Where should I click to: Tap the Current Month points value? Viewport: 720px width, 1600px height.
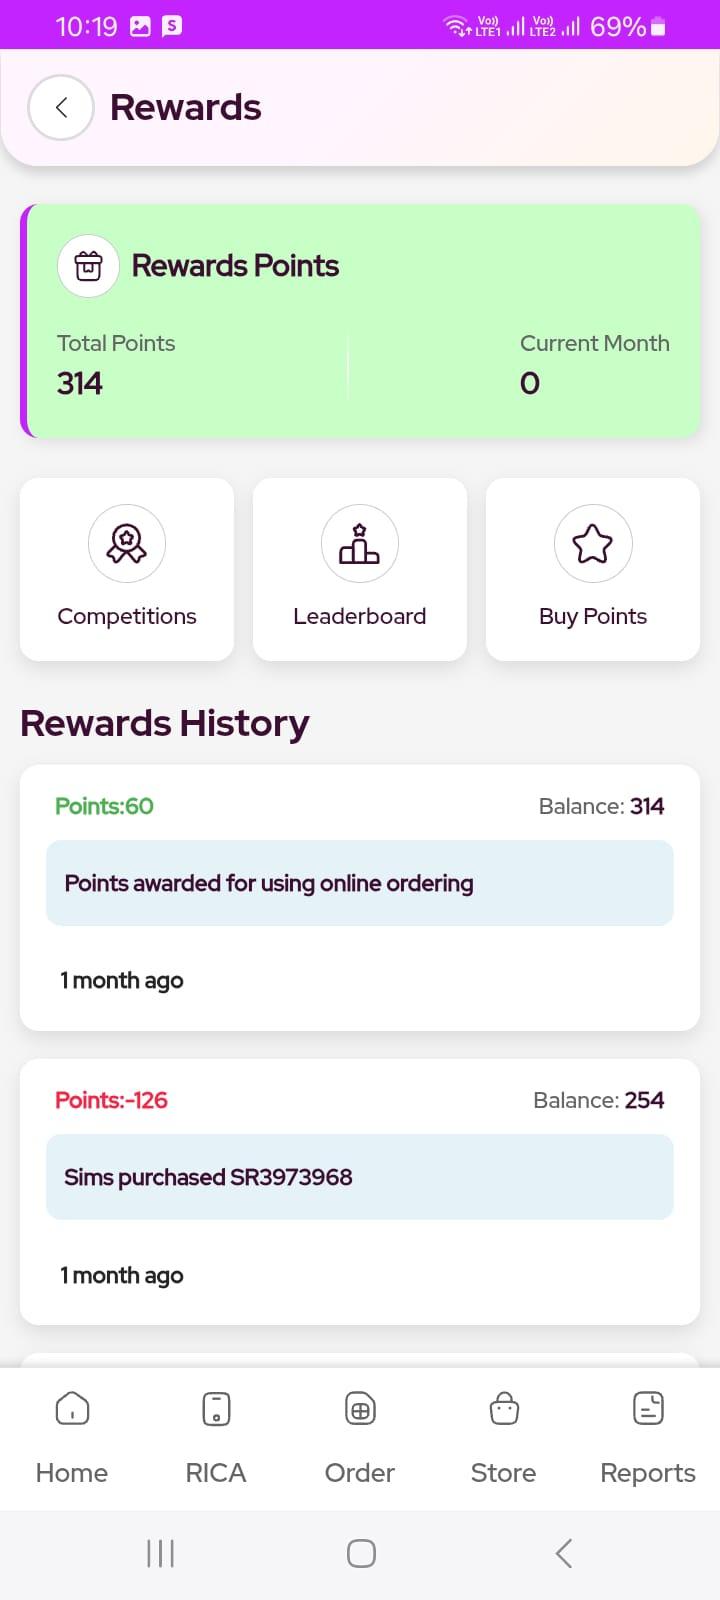[530, 383]
